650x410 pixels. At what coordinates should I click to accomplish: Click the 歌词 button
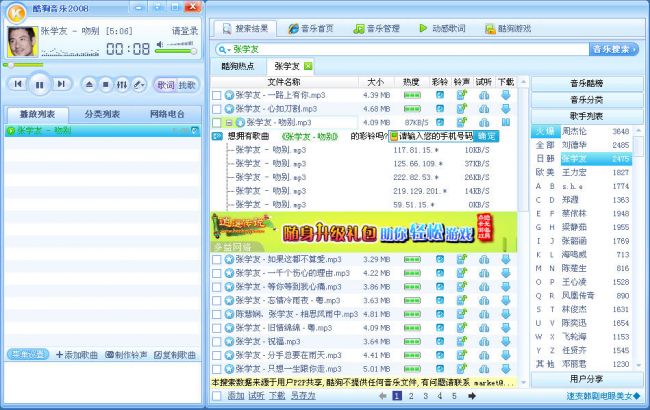click(x=165, y=85)
